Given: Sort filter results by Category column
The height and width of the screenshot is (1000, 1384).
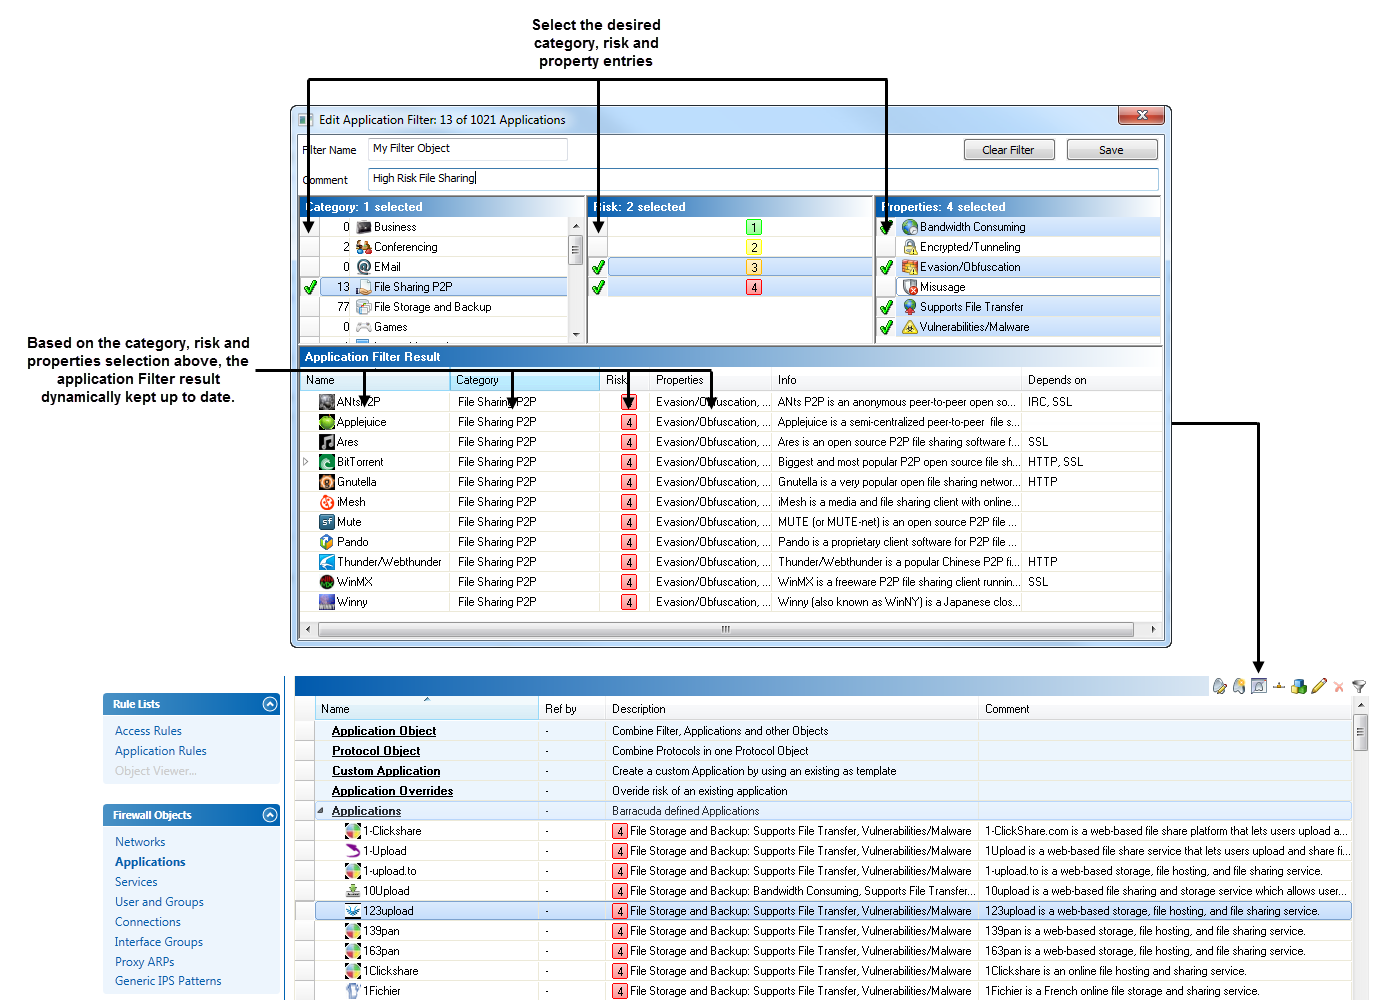Looking at the screenshot, I should (524, 380).
